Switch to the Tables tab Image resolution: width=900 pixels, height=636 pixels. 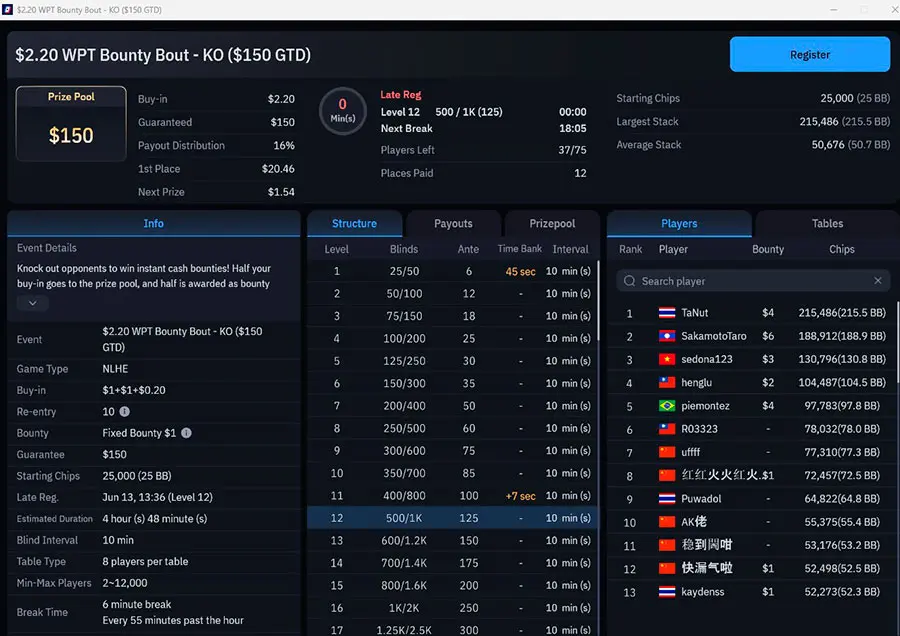(x=828, y=223)
